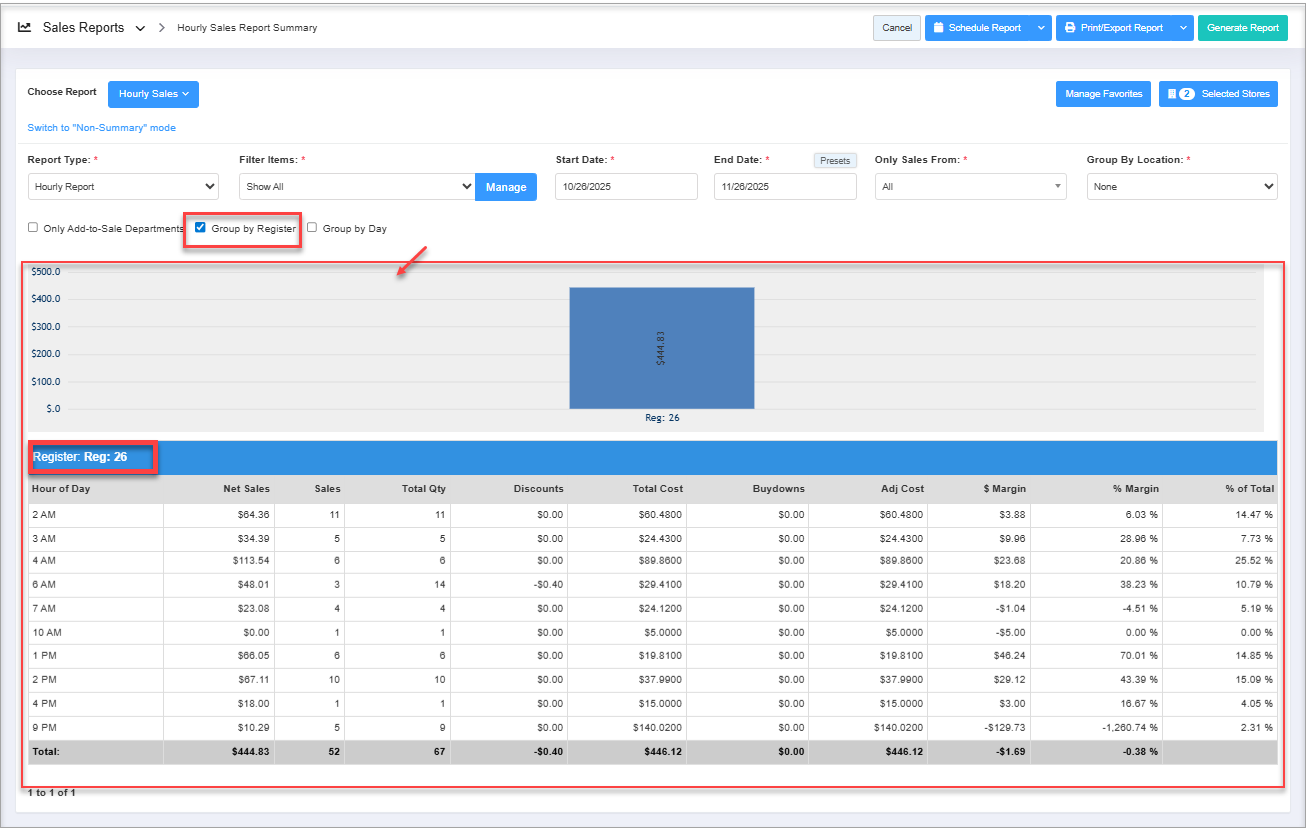The width and height of the screenshot is (1306, 828).
Task: Check the Group by Day checkbox
Action: [x=312, y=228]
